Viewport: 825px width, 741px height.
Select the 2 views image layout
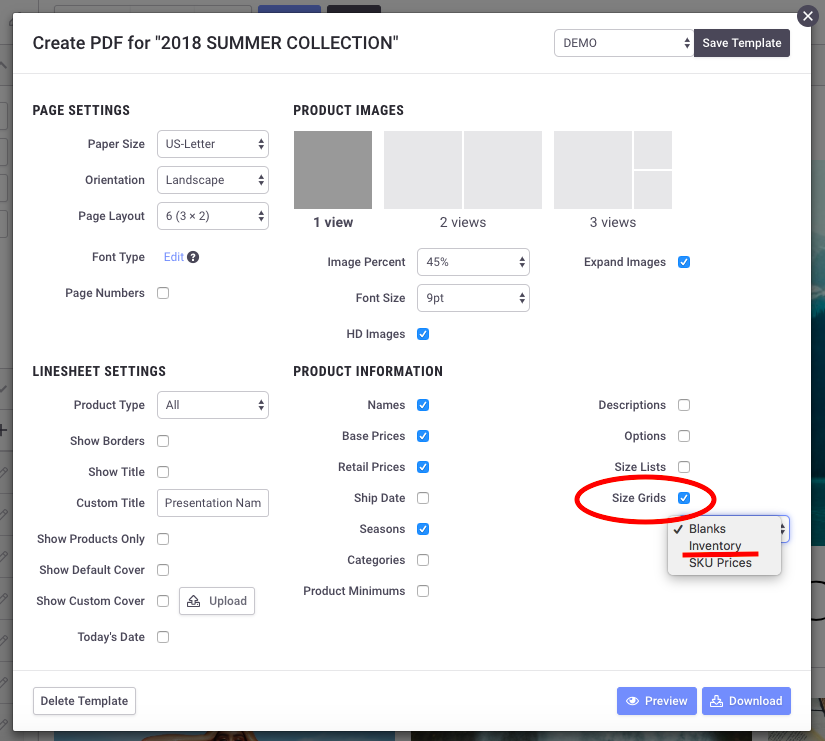[462, 170]
